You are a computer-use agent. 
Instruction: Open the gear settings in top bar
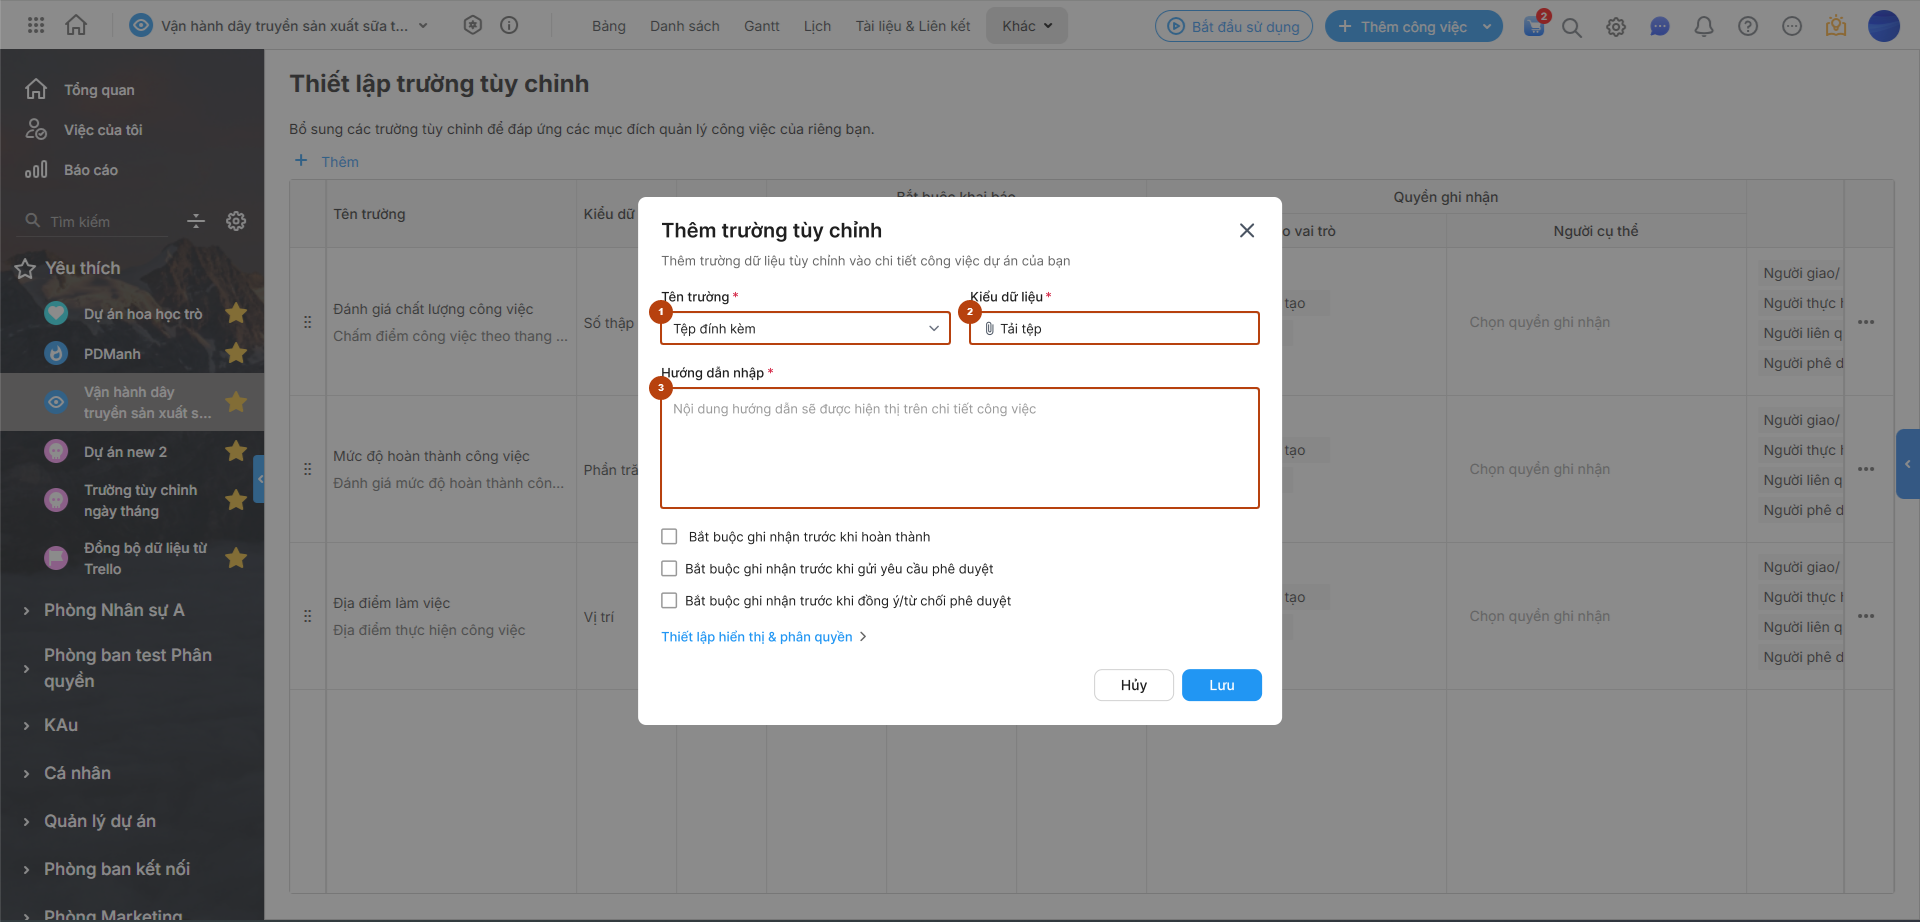point(1616,27)
